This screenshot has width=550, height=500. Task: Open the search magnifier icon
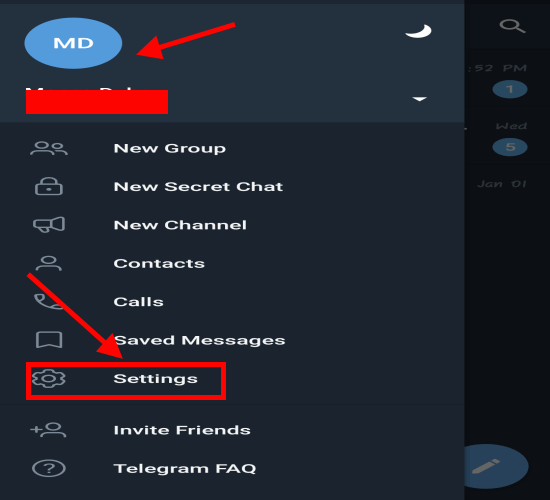point(512,26)
